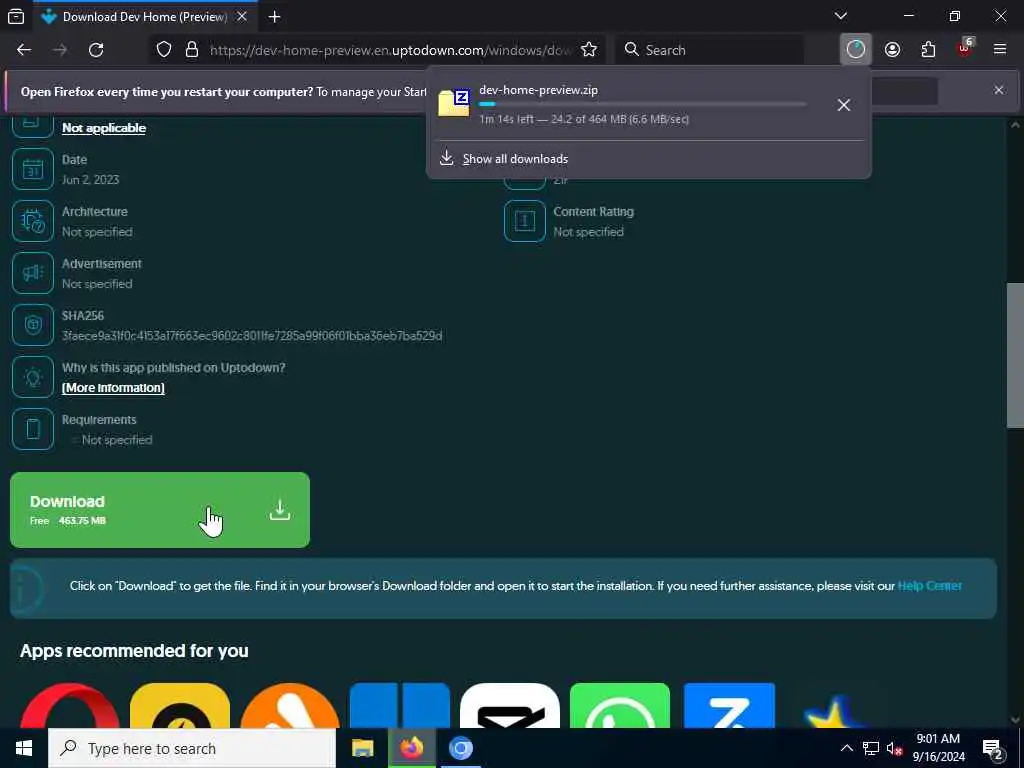
Task: Dismiss the Open Firefox notification bar
Action: 999,90
